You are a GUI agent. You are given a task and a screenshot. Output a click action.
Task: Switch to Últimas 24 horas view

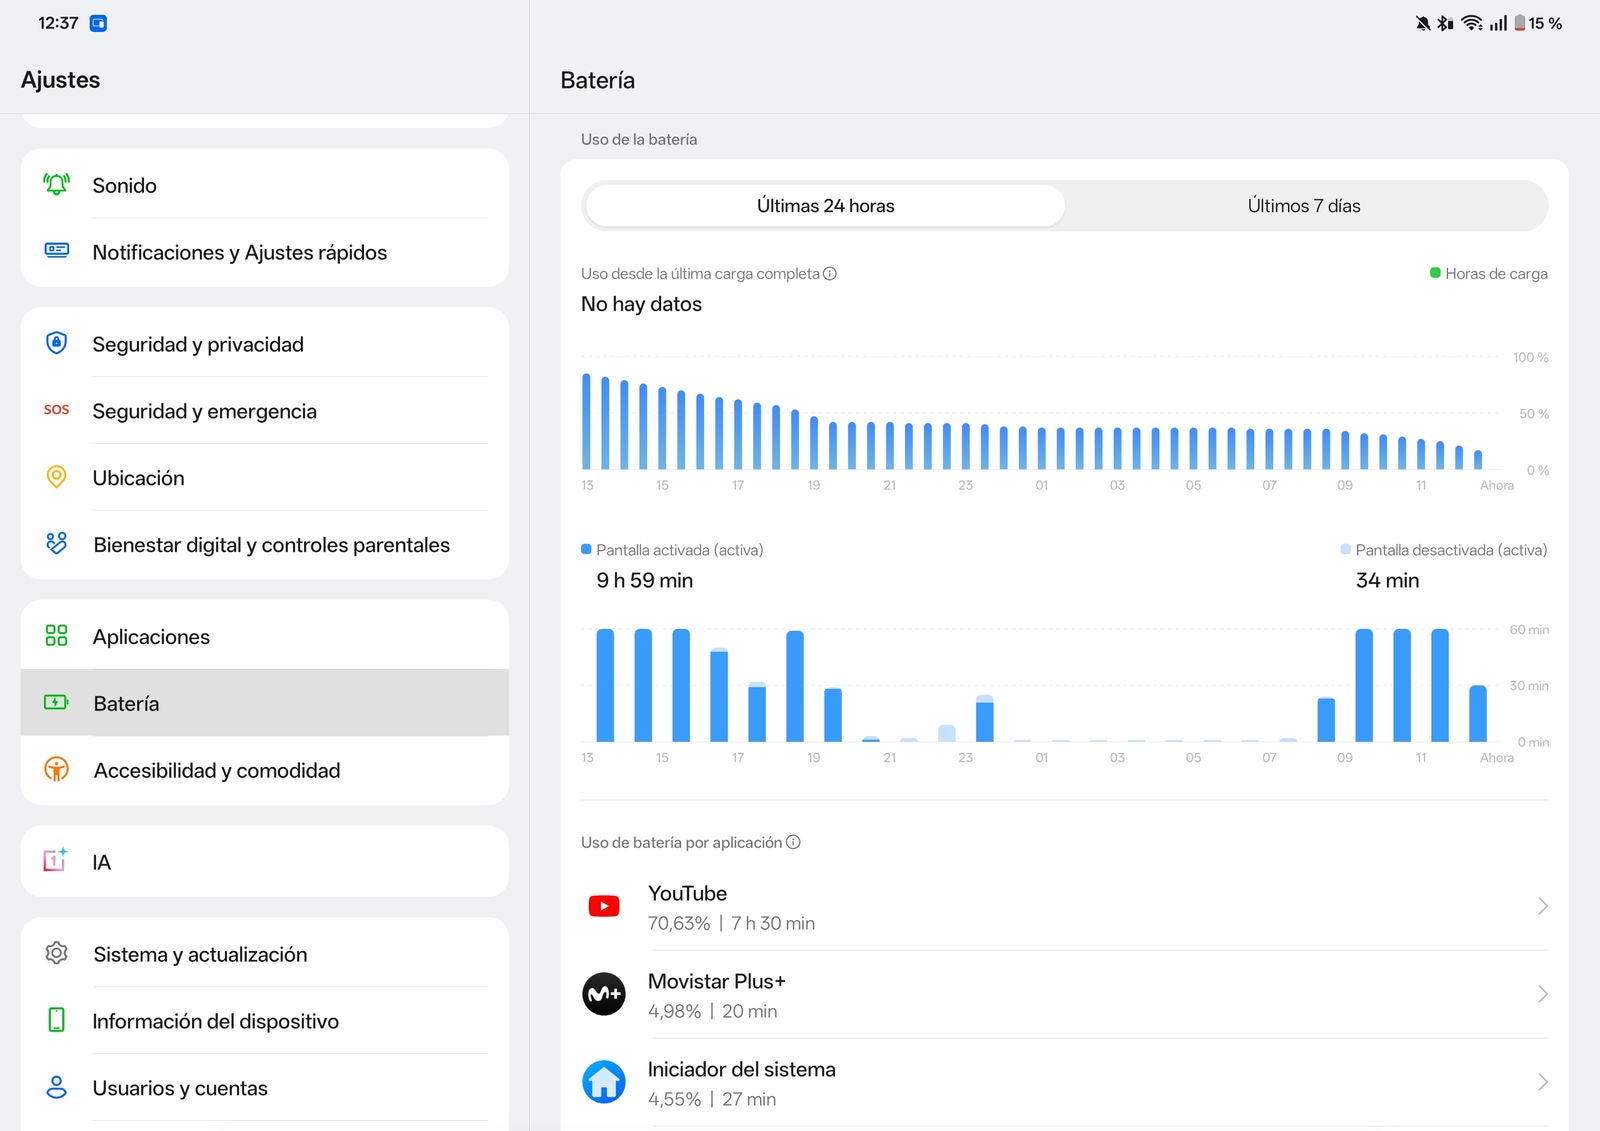pyautogui.click(x=825, y=206)
